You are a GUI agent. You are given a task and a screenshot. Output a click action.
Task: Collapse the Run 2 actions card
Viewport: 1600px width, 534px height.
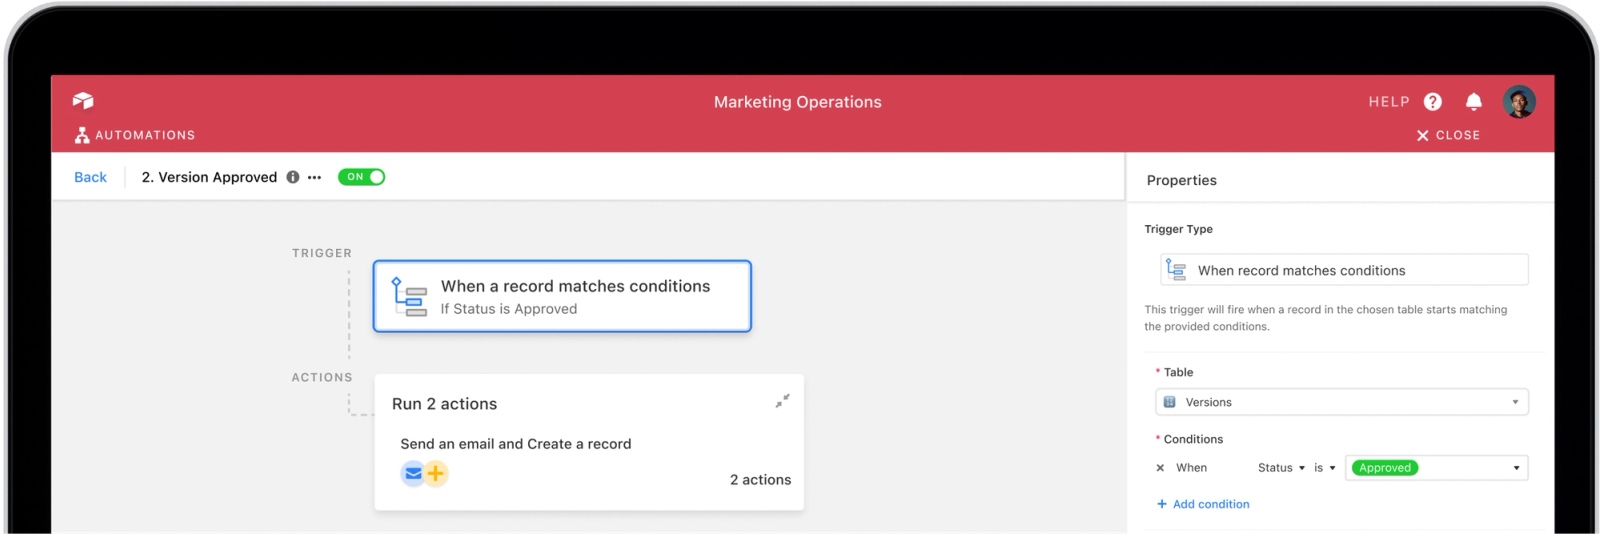[x=782, y=401]
